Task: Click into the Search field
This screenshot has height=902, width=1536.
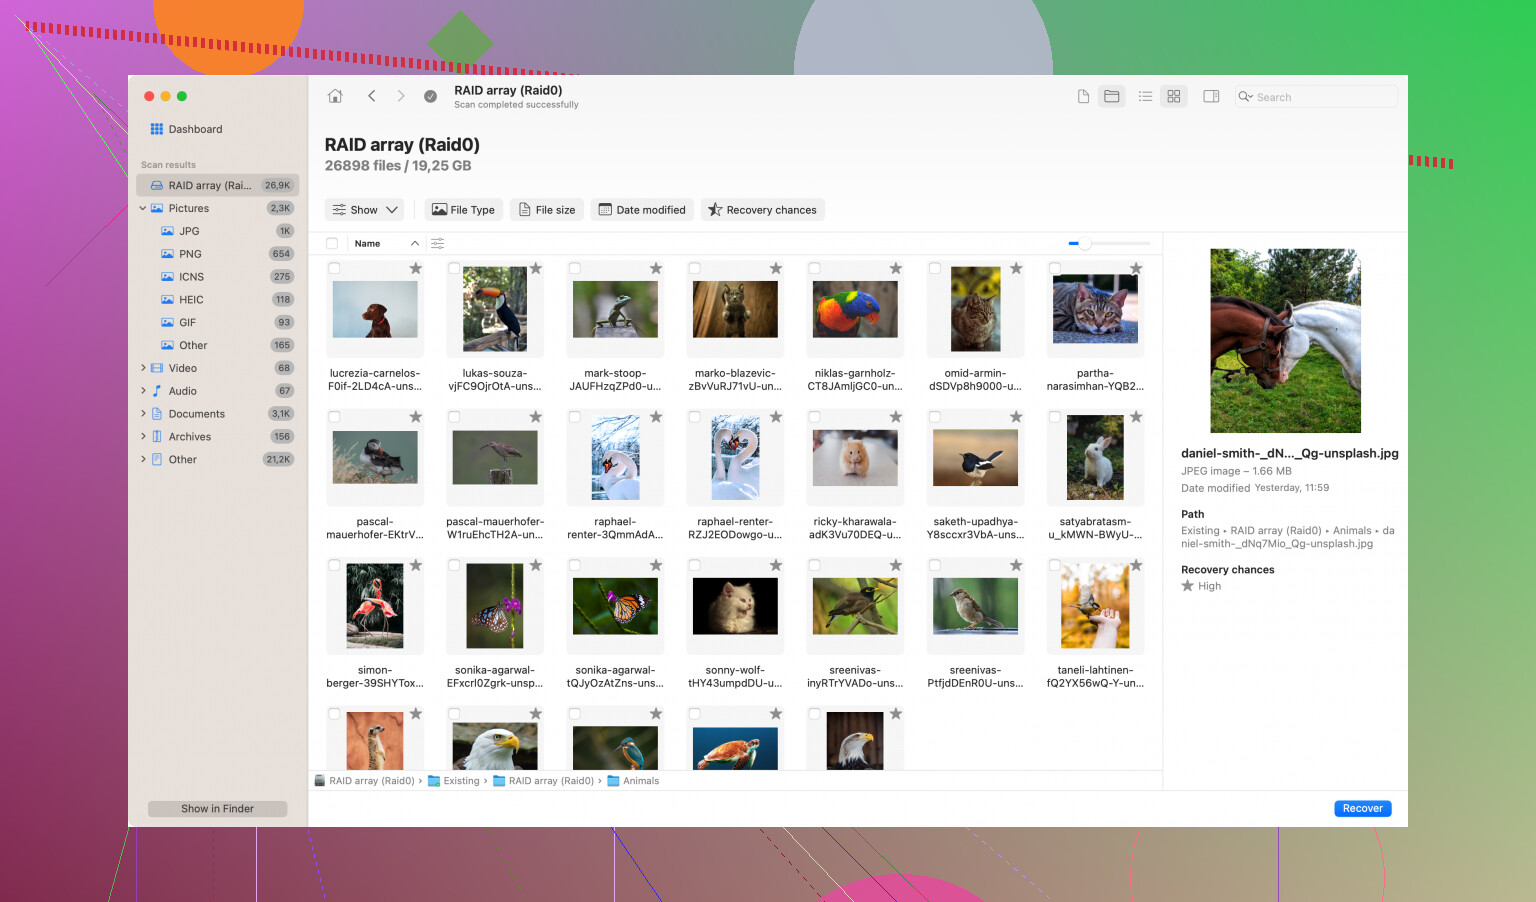Action: (1320, 97)
